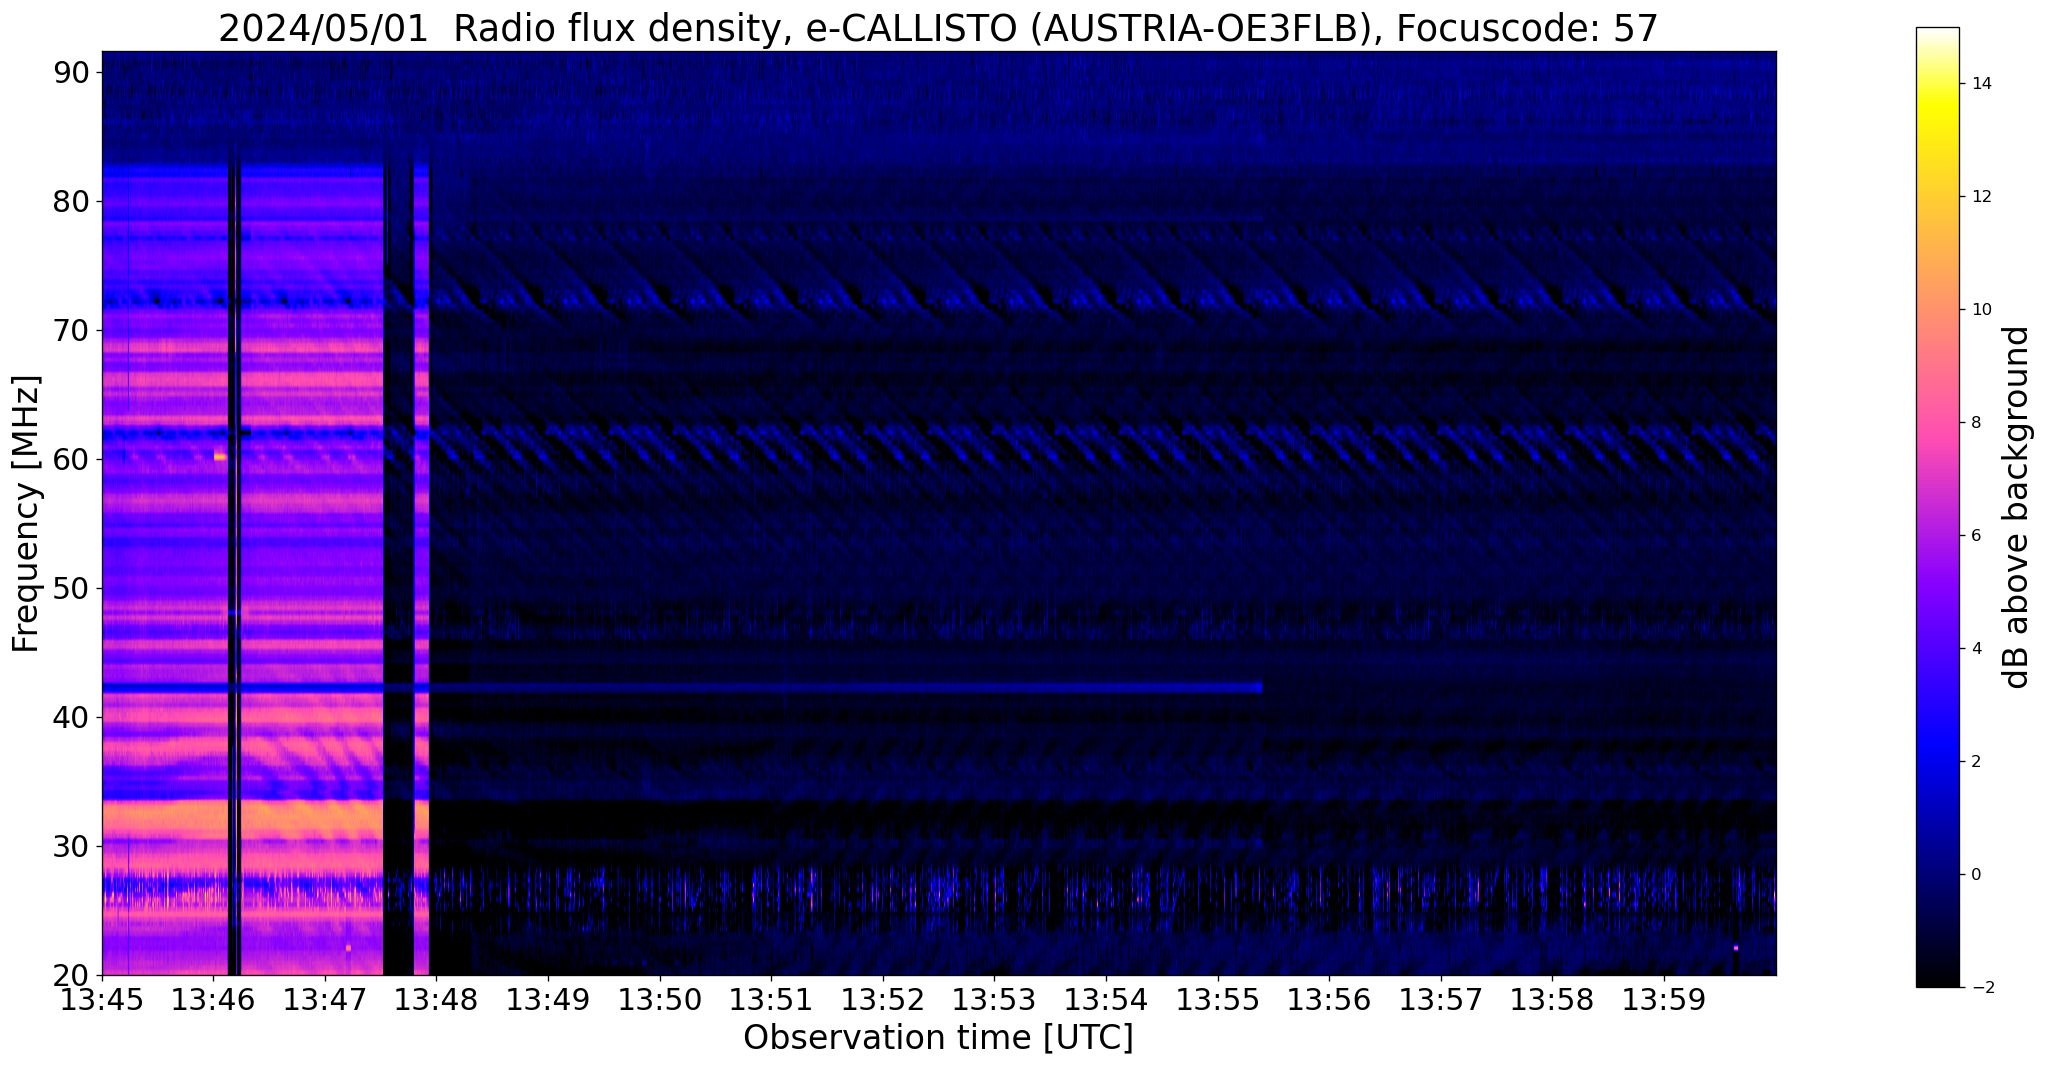Click the 13:55 time tick label
The height and width of the screenshot is (1067, 2047).
(x=1217, y=1000)
